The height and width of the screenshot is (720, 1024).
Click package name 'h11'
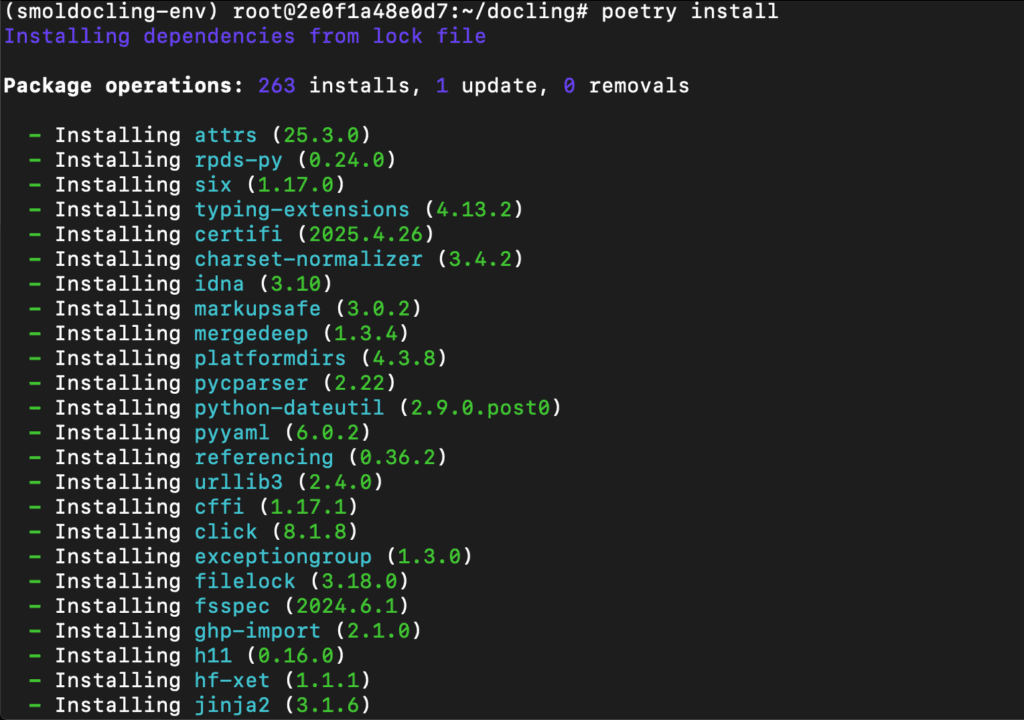(213, 655)
